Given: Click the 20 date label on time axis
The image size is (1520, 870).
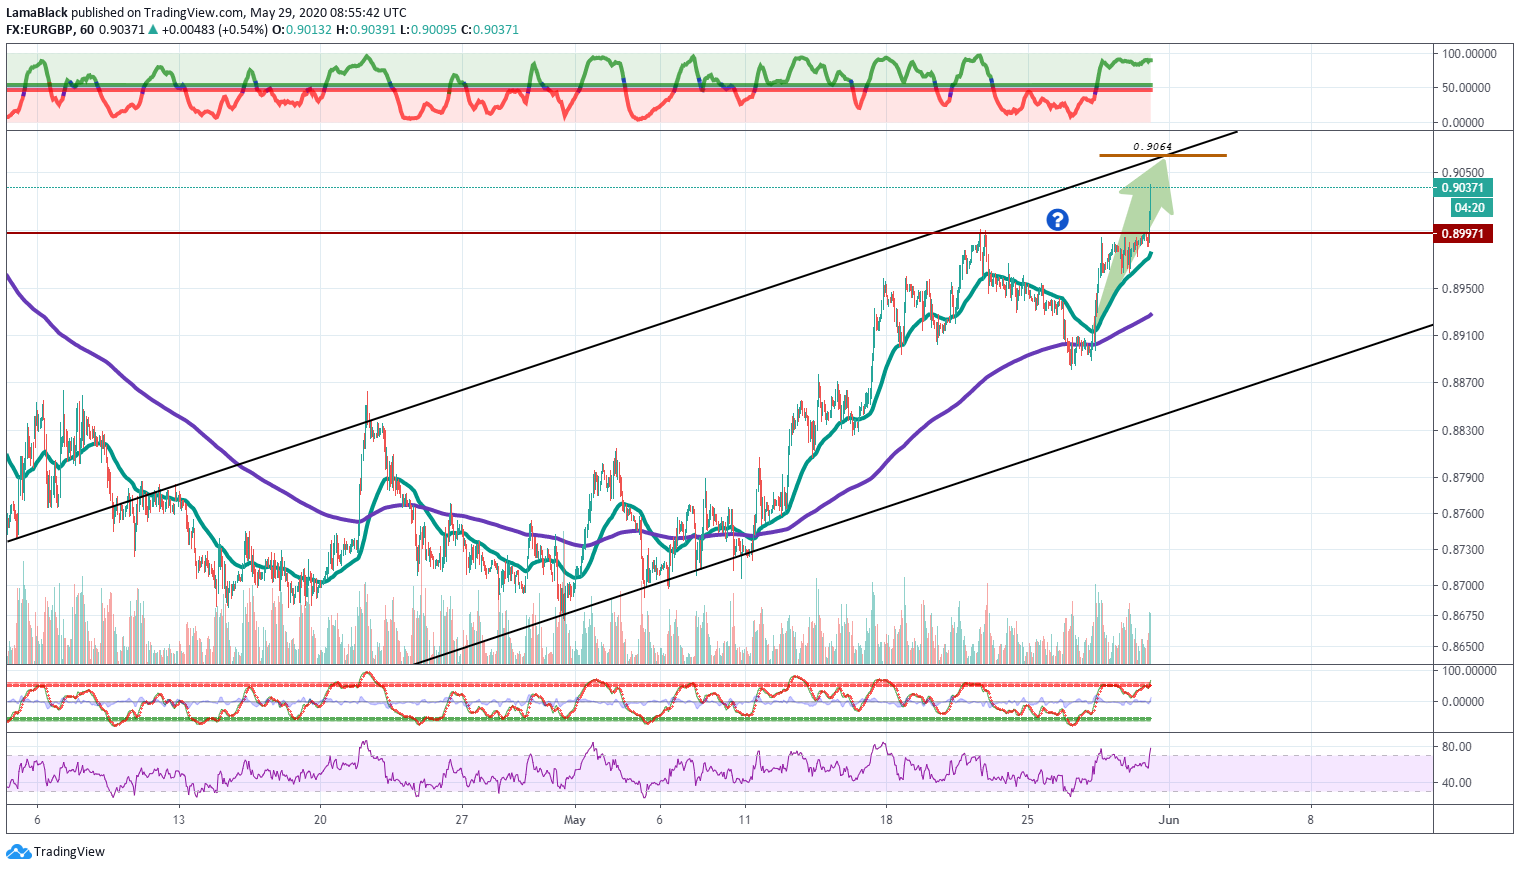Looking at the screenshot, I should tap(320, 820).
